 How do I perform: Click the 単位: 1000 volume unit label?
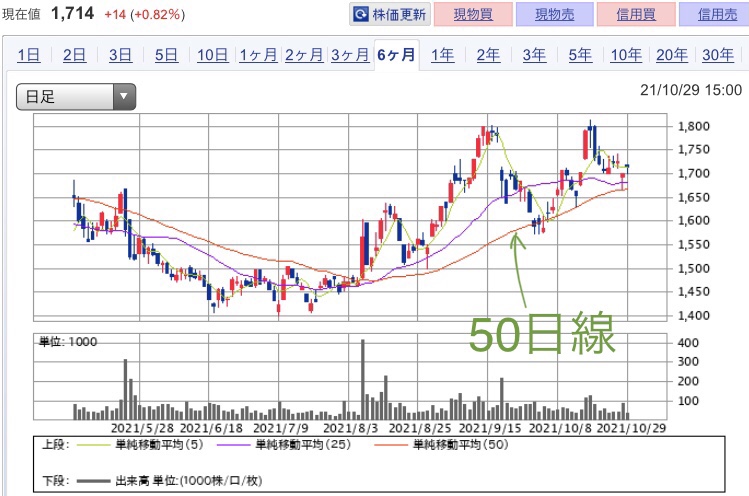[x=68, y=342]
